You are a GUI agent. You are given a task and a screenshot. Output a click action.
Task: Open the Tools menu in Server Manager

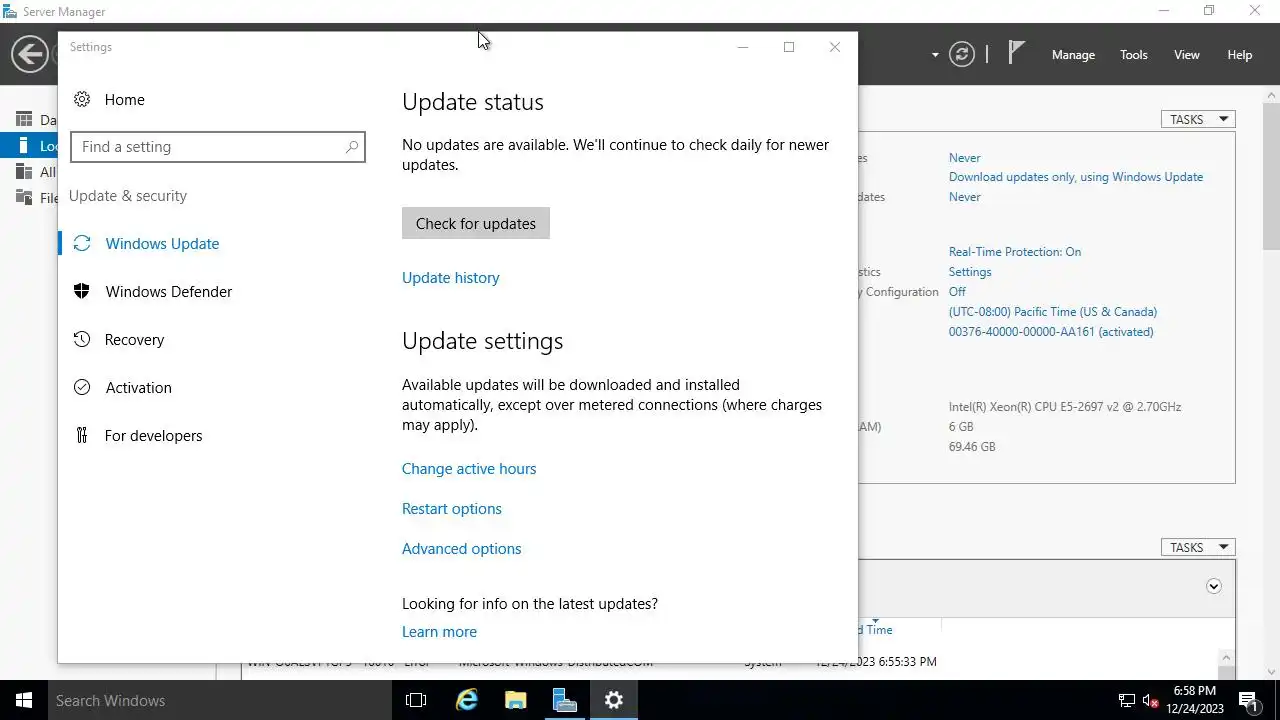(1134, 55)
